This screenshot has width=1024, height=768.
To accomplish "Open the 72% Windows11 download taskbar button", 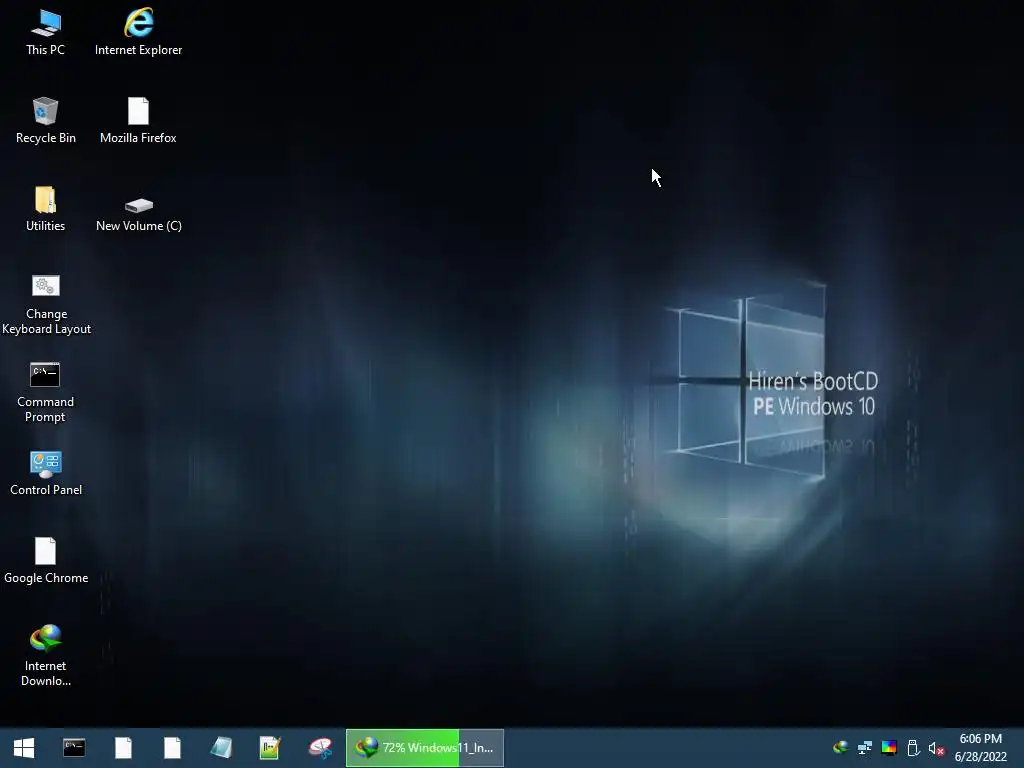I will pyautogui.click(x=424, y=748).
